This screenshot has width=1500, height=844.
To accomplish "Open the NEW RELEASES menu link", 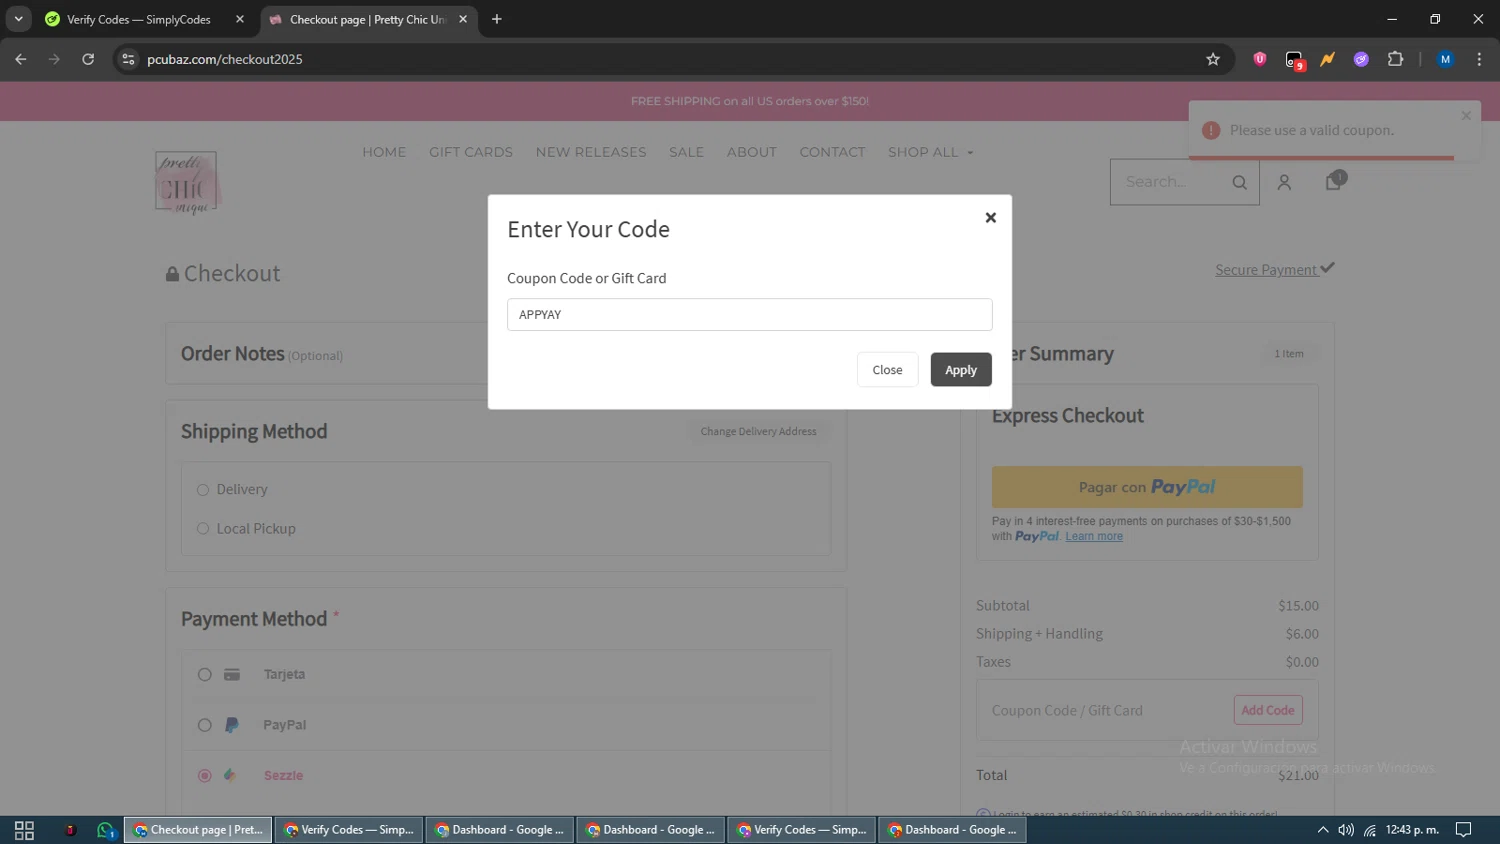I will (x=591, y=152).
